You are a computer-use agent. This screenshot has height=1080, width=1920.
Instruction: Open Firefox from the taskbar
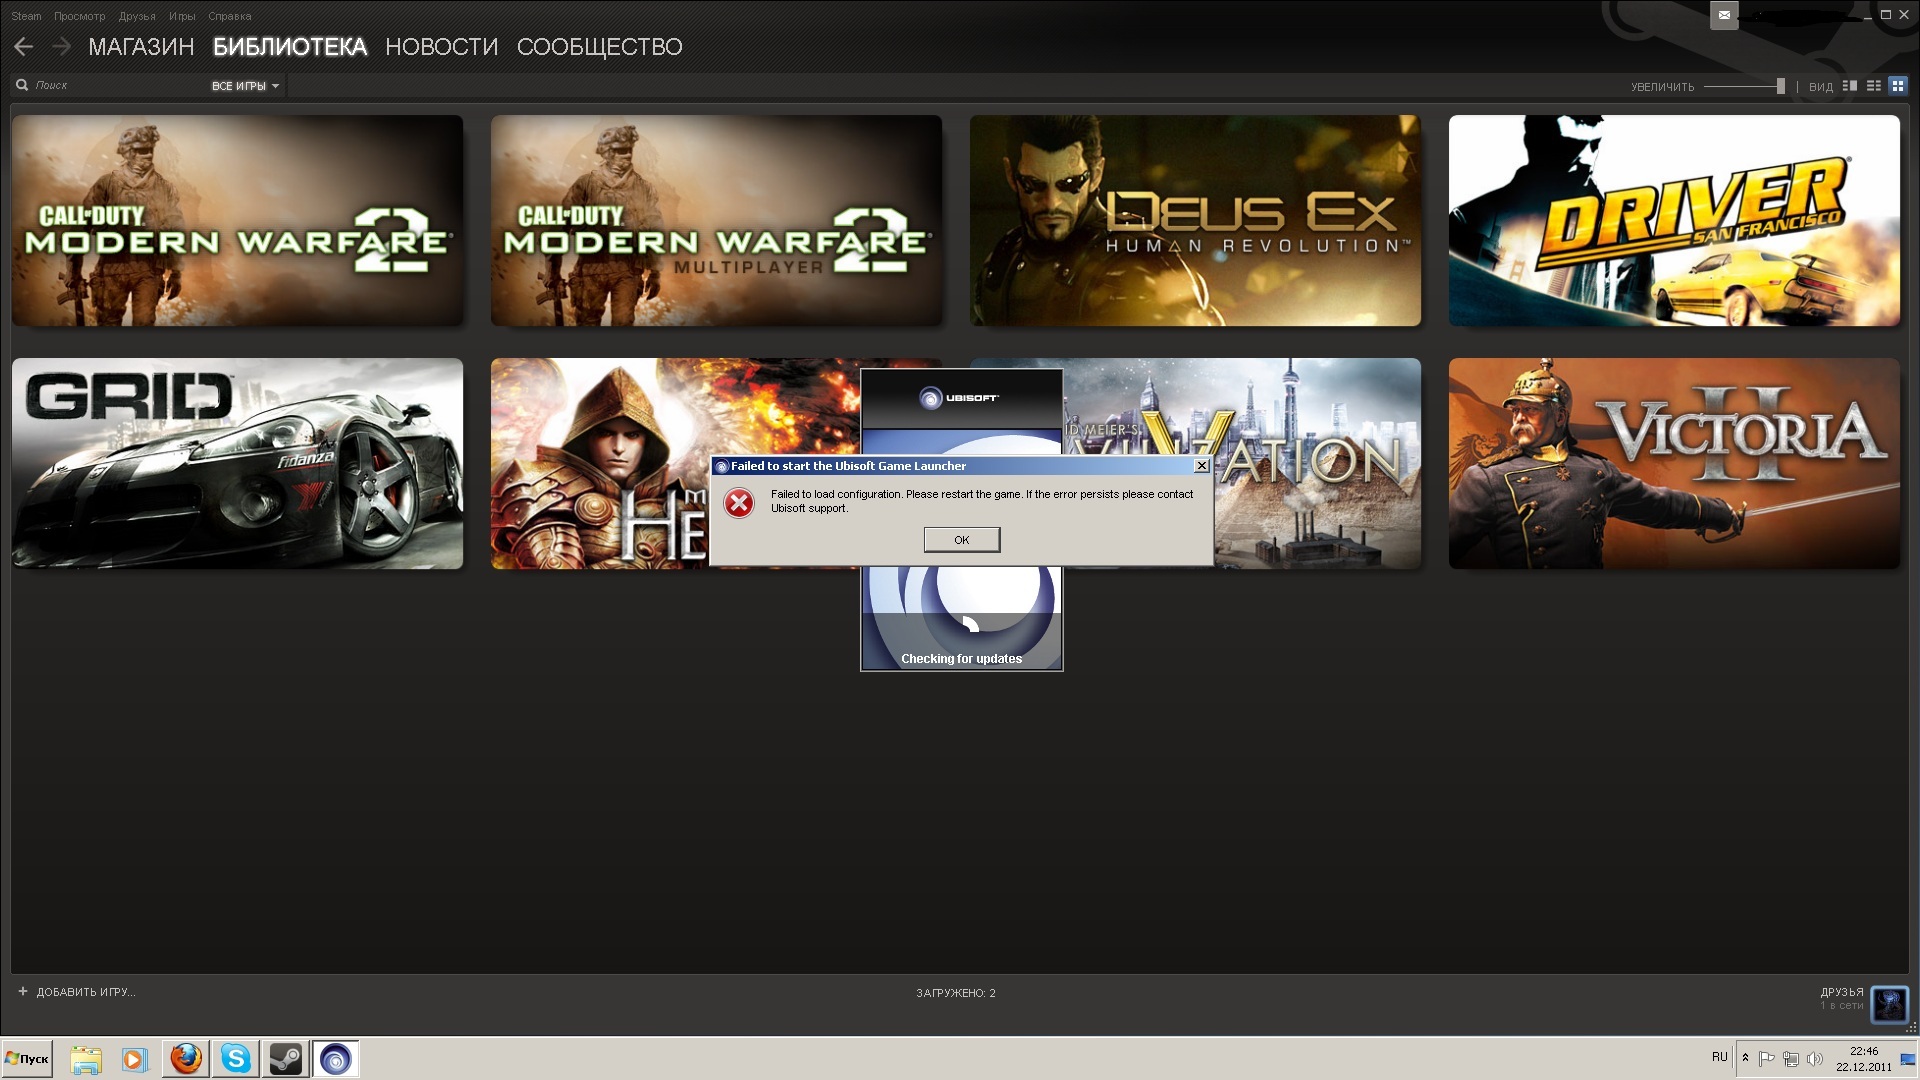[x=186, y=1058]
